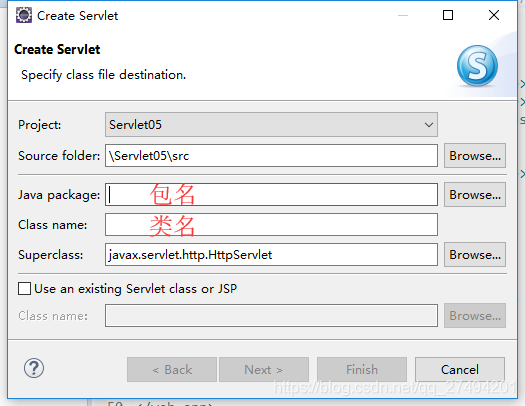The image size is (525, 406).
Task: Click the blue Servlet S logo
Action: click(477, 66)
